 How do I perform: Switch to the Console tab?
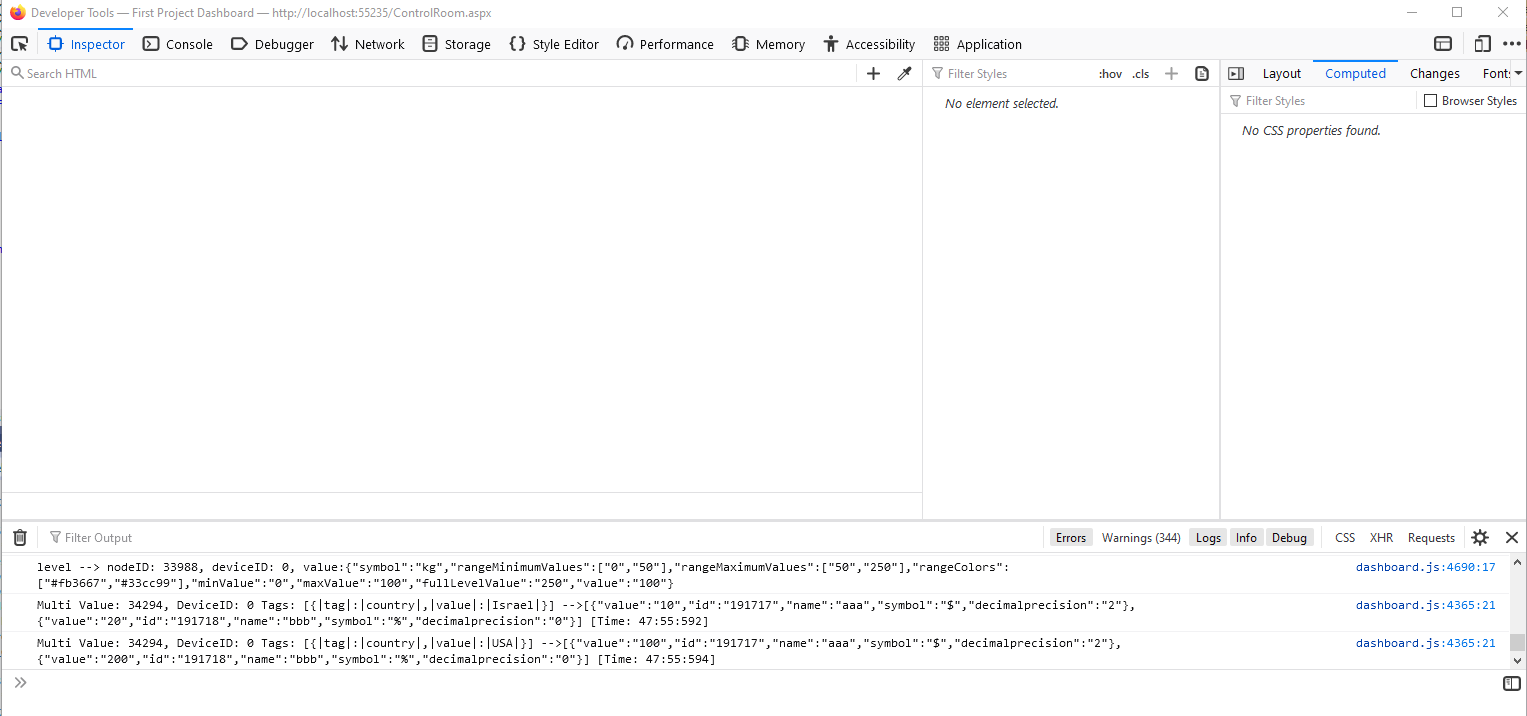click(178, 44)
